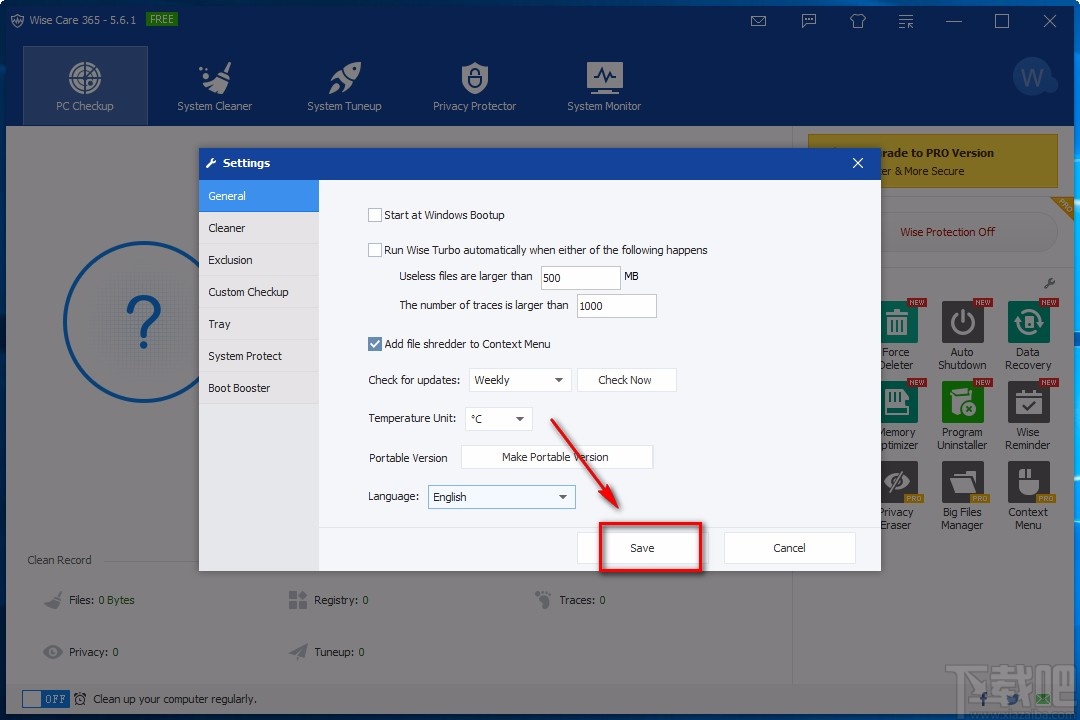This screenshot has height=720, width=1080.
Task: Select the Custom Checkup settings tab
Action: pyautogui.click(x=258, y=292)
